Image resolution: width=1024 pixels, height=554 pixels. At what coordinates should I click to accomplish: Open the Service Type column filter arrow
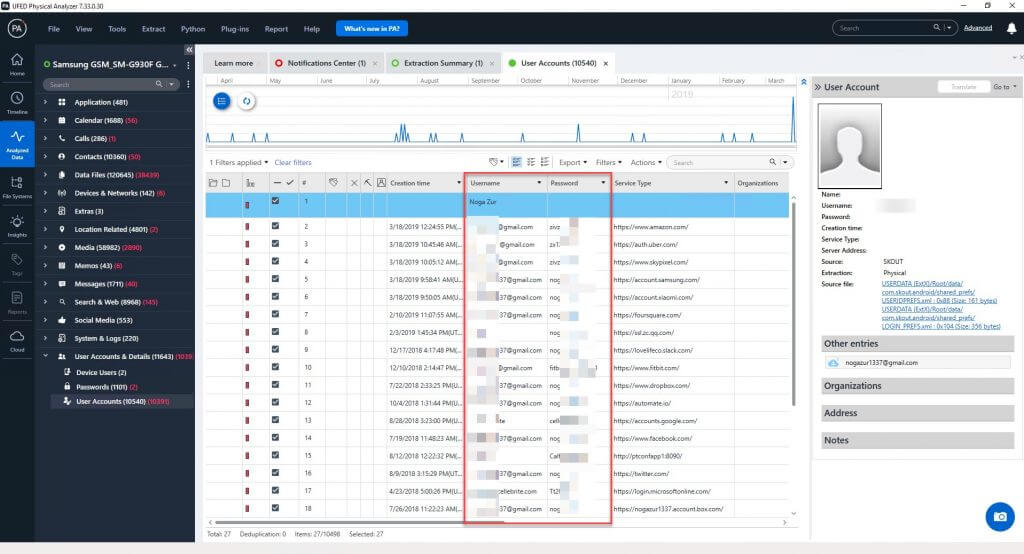[x=726, y=183]
